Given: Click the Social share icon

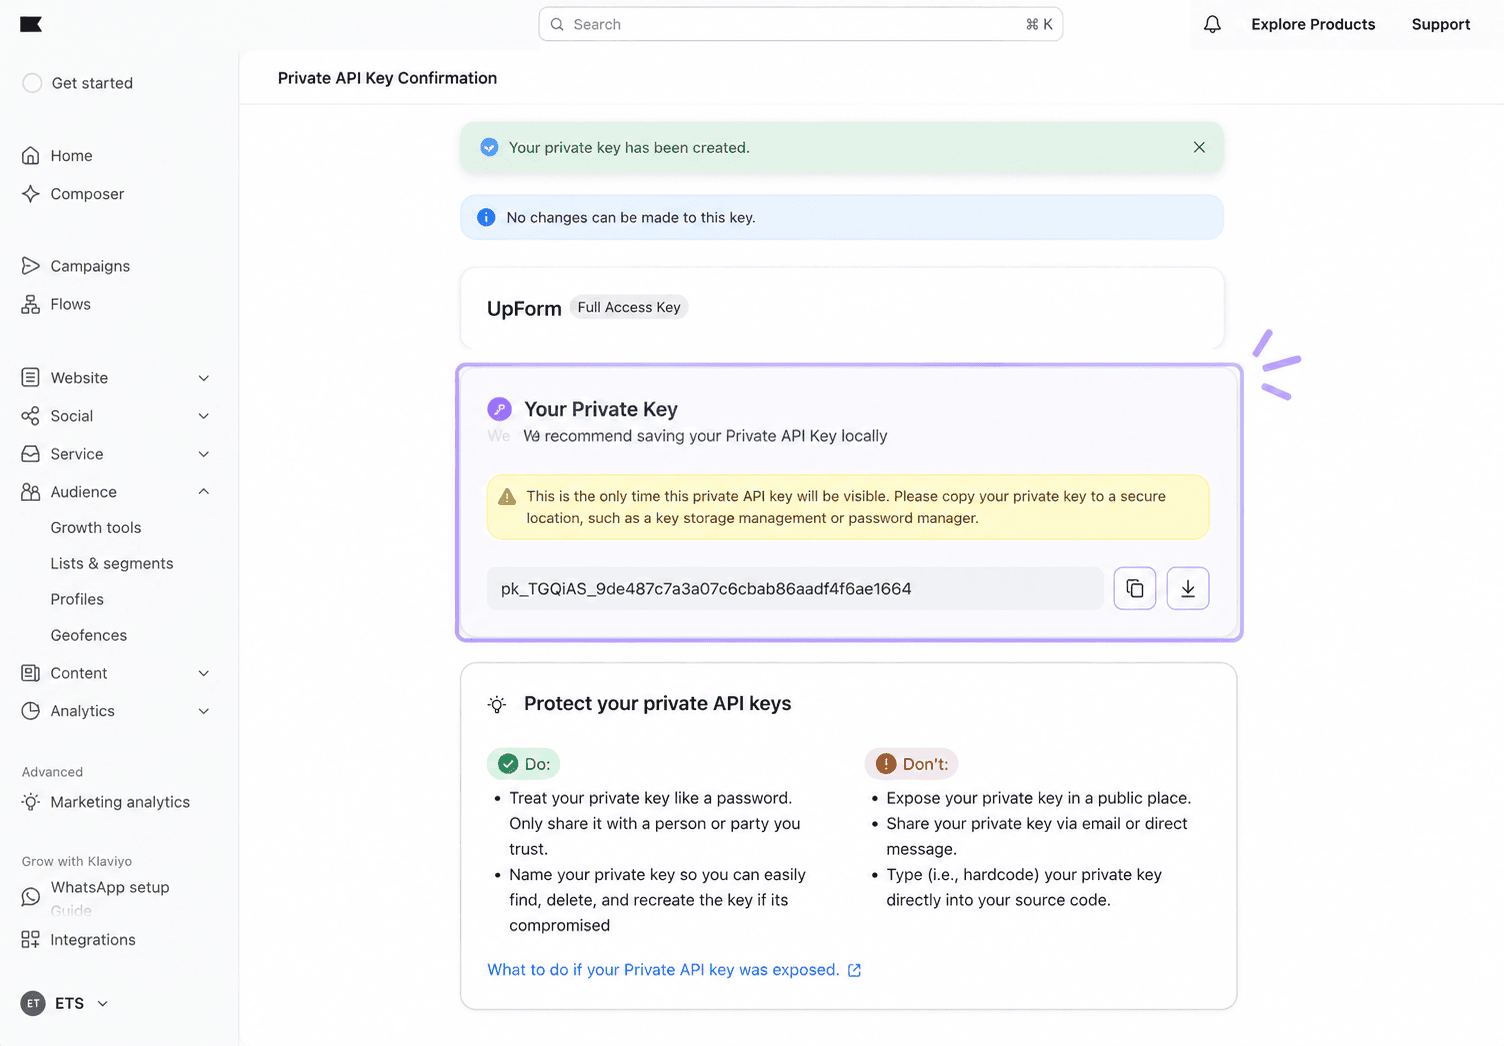Looking at the screenshot, I should 31,416.
